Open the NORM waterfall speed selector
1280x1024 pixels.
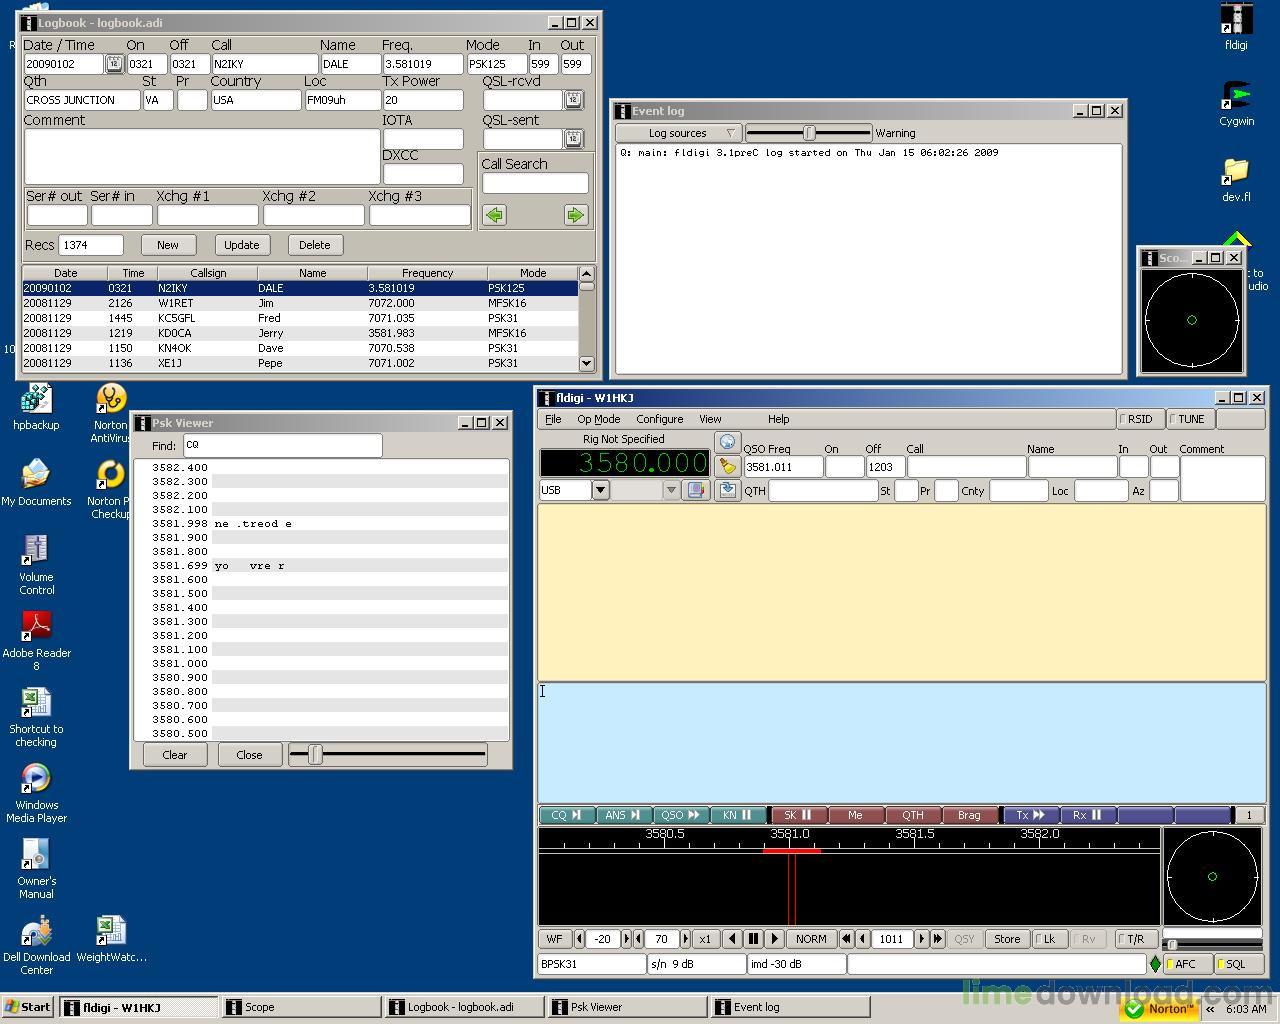811,939
